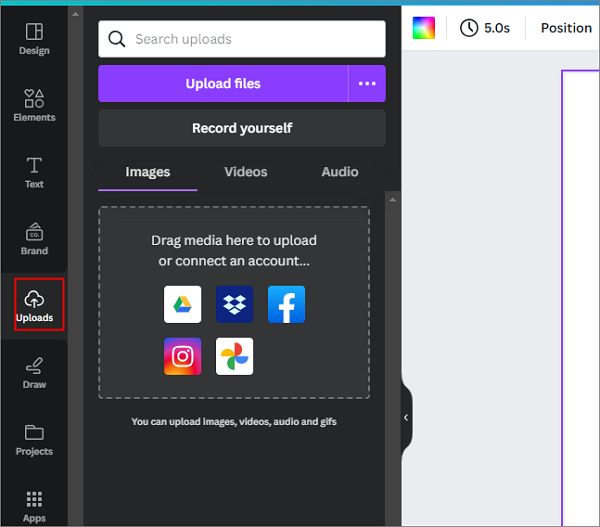600x527 pixels.
Task: Open the Projects sidebar panel
Action: pos(34,439)
